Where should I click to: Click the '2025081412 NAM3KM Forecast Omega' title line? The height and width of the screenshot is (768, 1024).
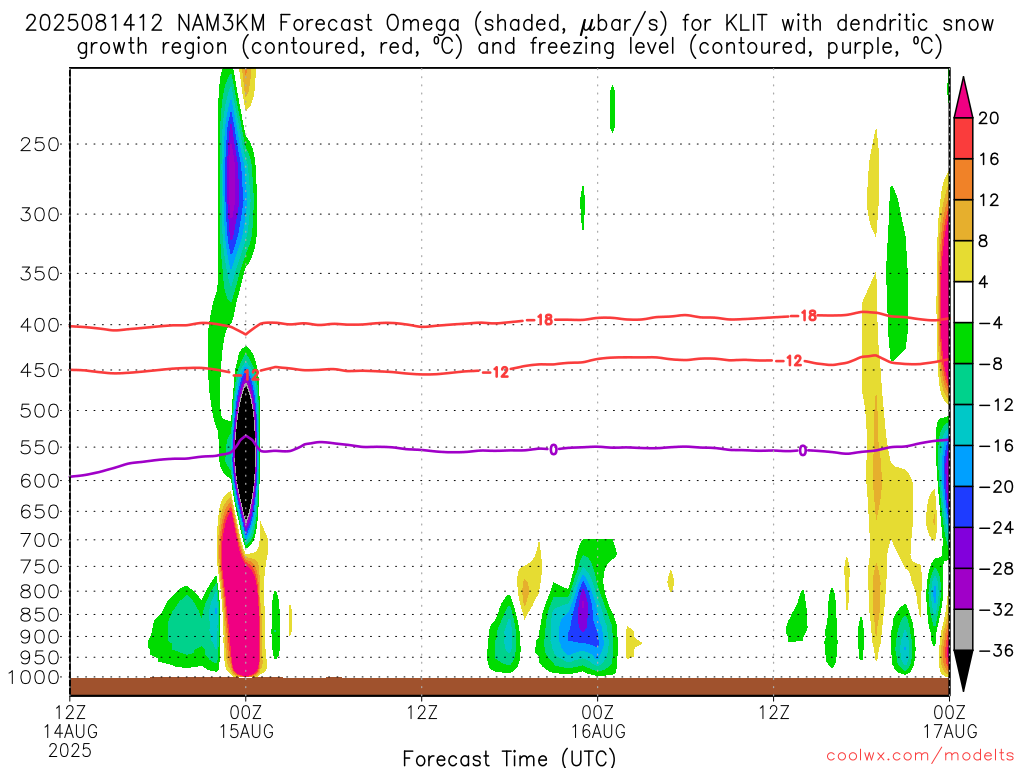[x=509, y=24]
